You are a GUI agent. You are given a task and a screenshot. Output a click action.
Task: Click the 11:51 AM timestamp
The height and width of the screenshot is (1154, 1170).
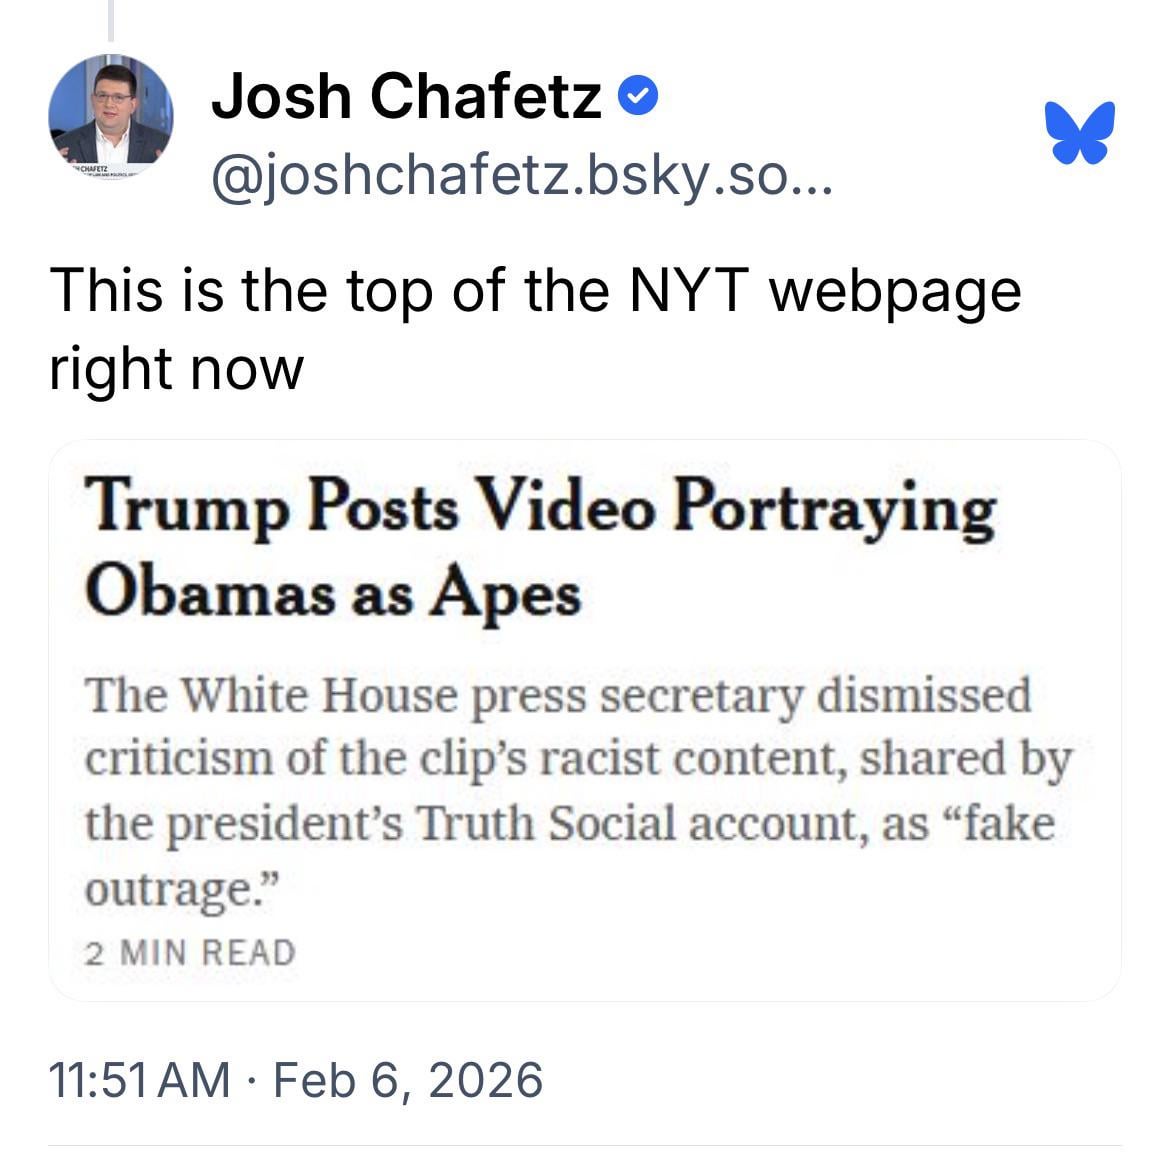[x=139, y=1080]
